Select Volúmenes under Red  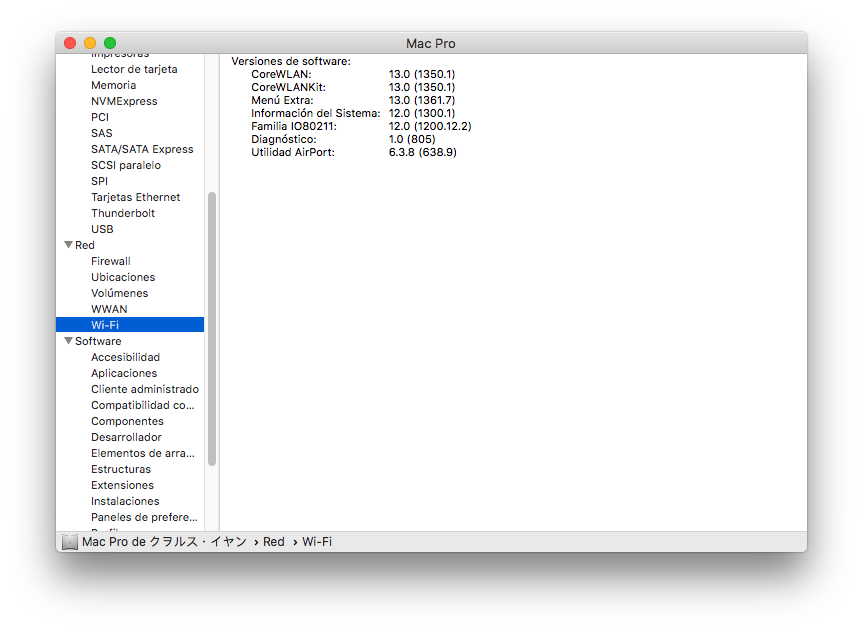coord(119,293)
